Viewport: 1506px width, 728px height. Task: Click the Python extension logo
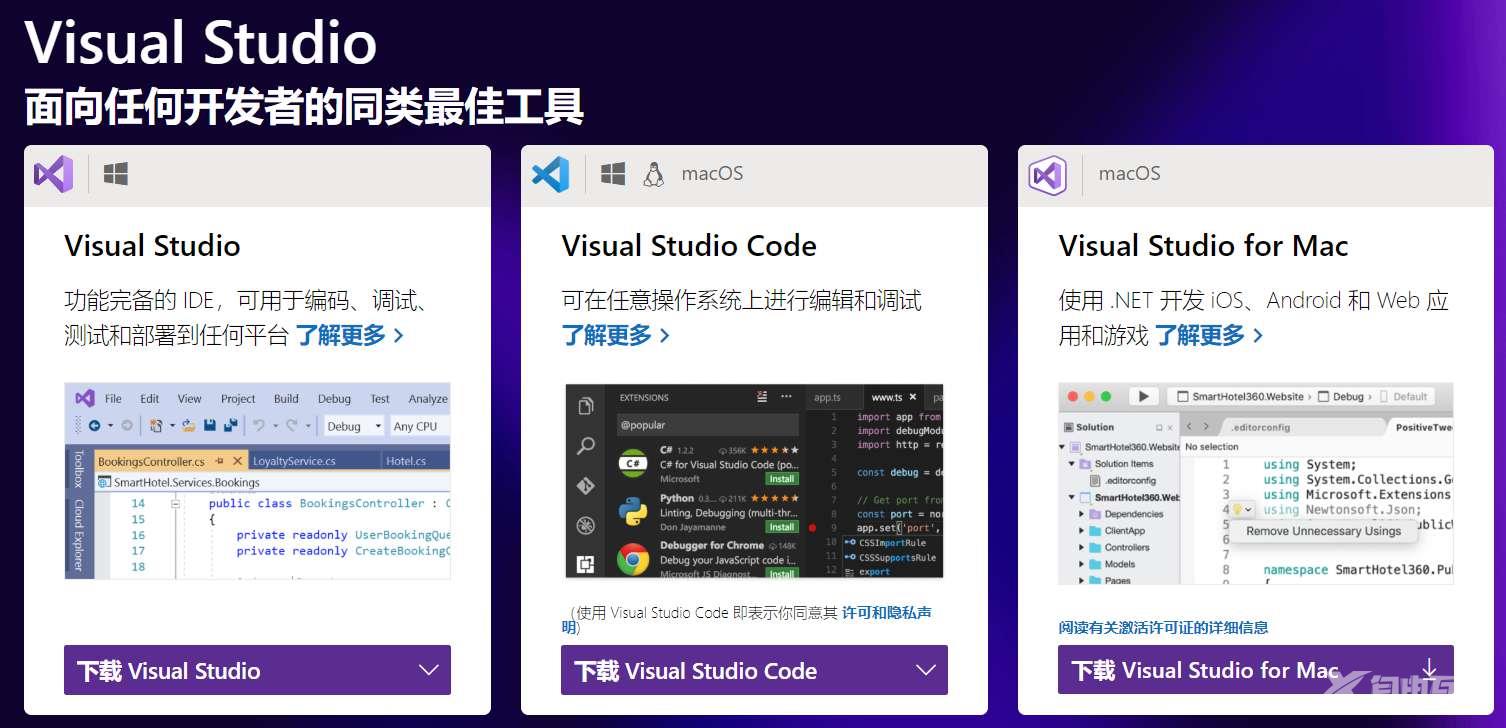coord(632,509)
